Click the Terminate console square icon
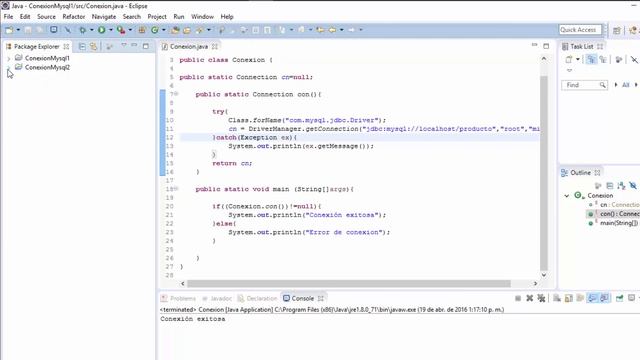 (x=518, y=298)
